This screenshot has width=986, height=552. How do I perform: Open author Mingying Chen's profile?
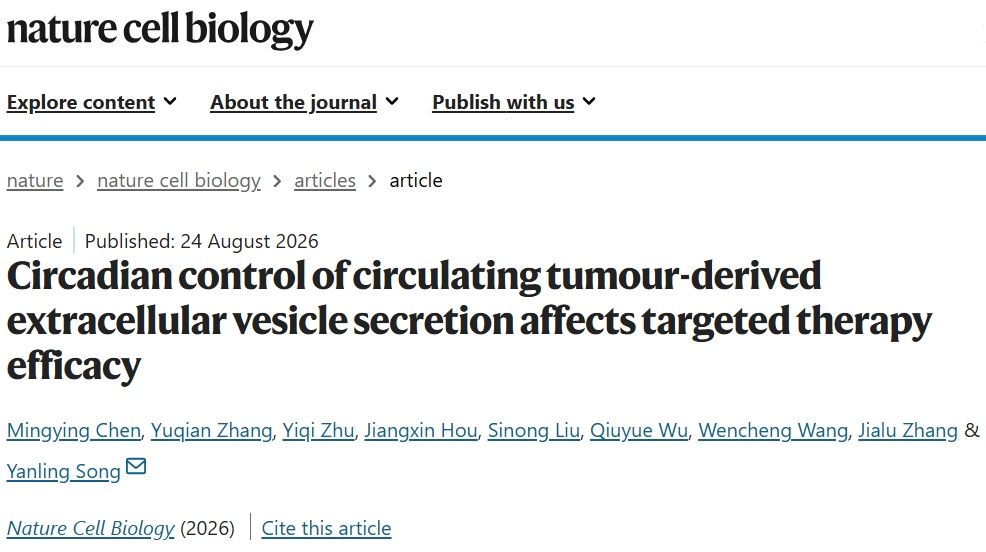point(74,431)
